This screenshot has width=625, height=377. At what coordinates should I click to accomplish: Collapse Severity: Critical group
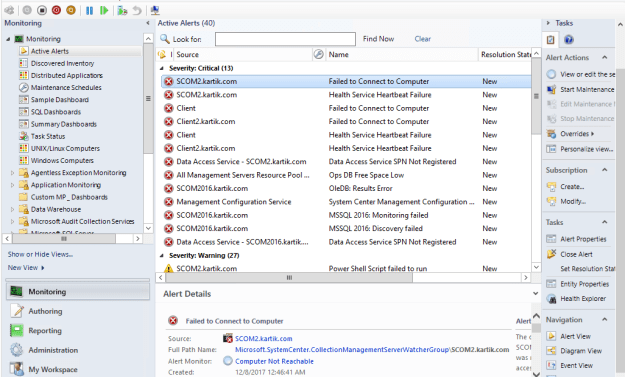(x=162, y=69)
